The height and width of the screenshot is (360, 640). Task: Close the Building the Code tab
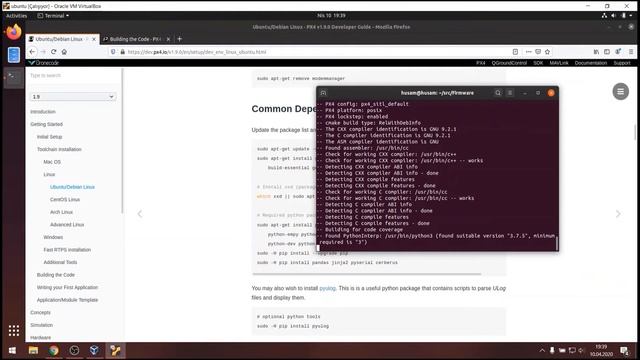point(168,39)
